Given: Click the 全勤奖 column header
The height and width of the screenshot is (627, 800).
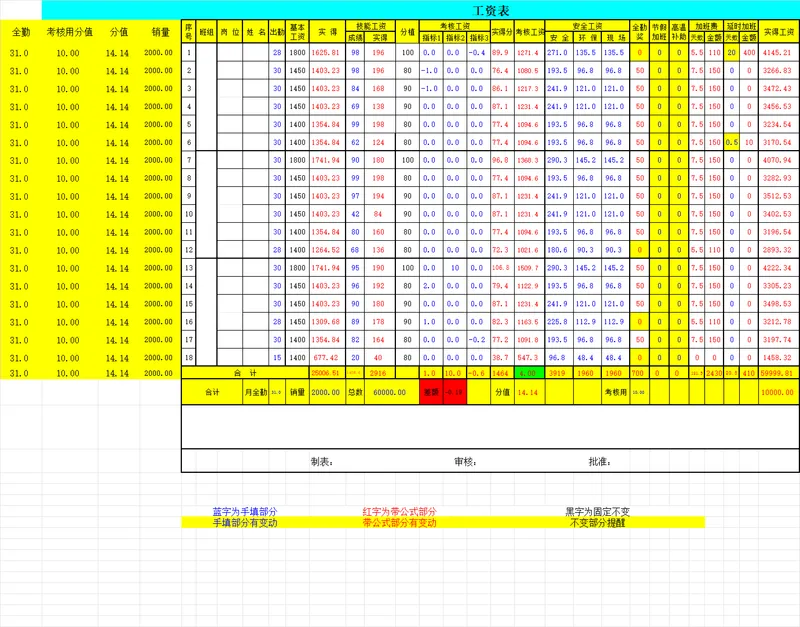Looking at the screenshot, I should point(639,32).
